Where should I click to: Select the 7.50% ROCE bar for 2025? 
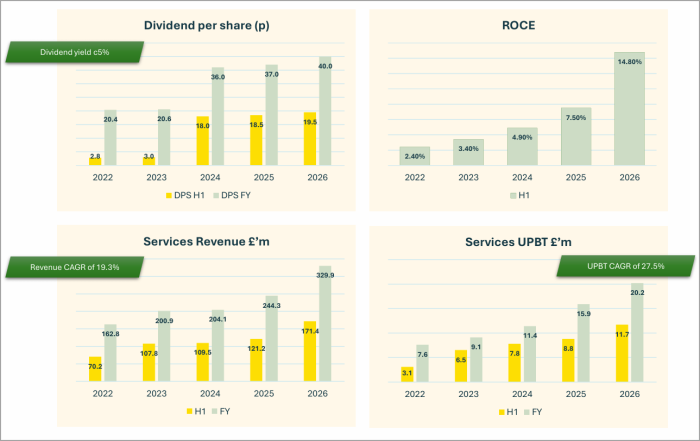coord(576,137)
